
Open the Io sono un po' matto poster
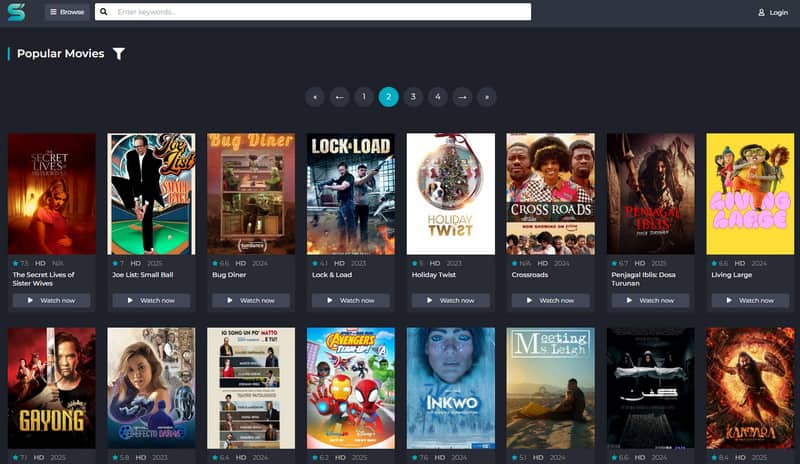251,388
